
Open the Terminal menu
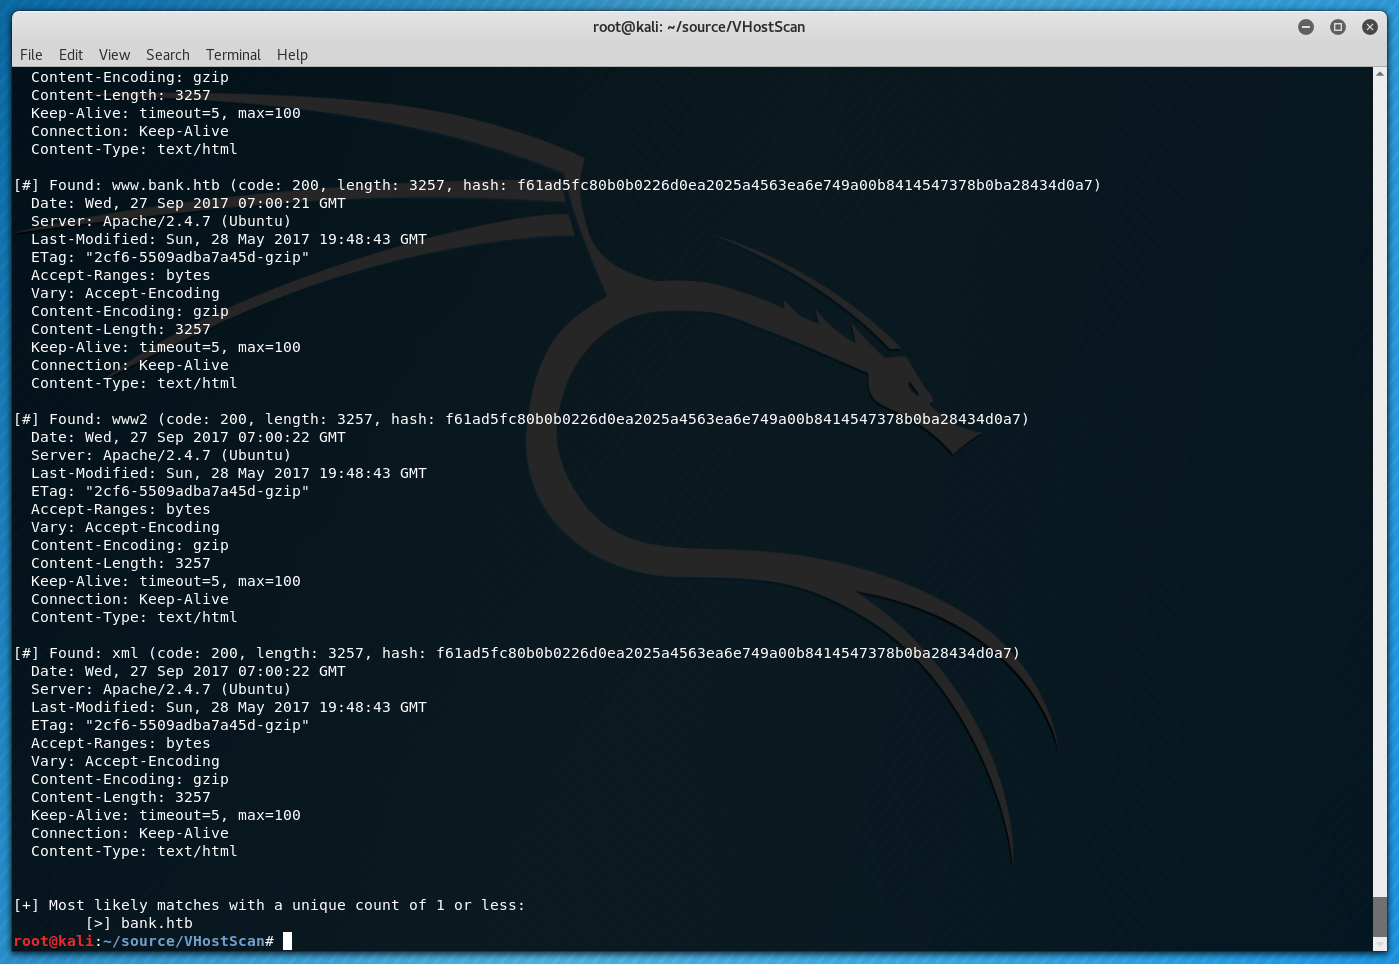[233, 55]
